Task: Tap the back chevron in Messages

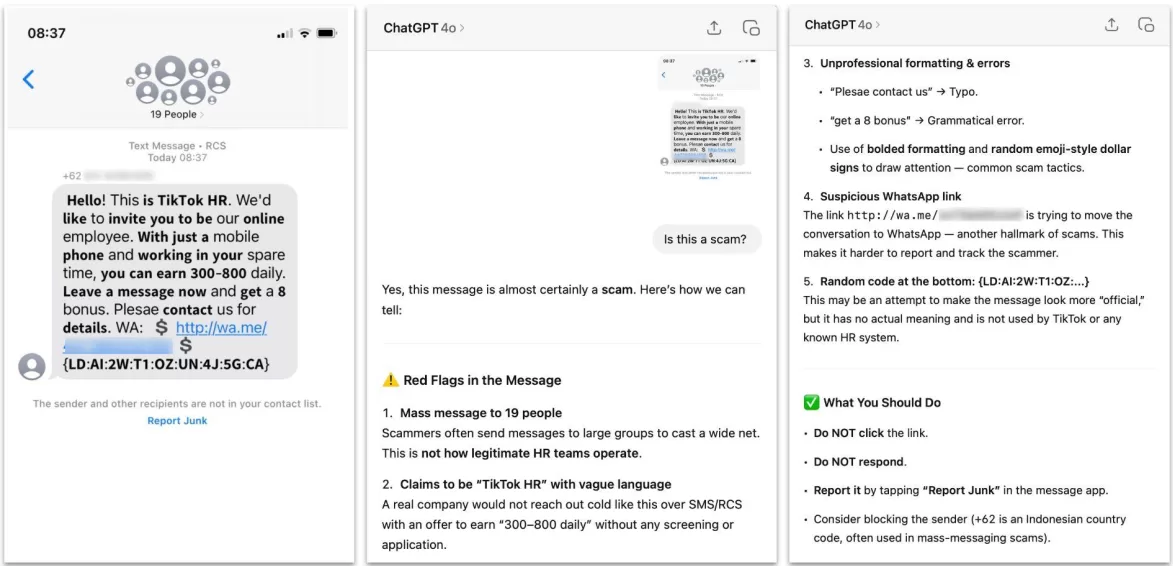Action: (x=28, y=79)
